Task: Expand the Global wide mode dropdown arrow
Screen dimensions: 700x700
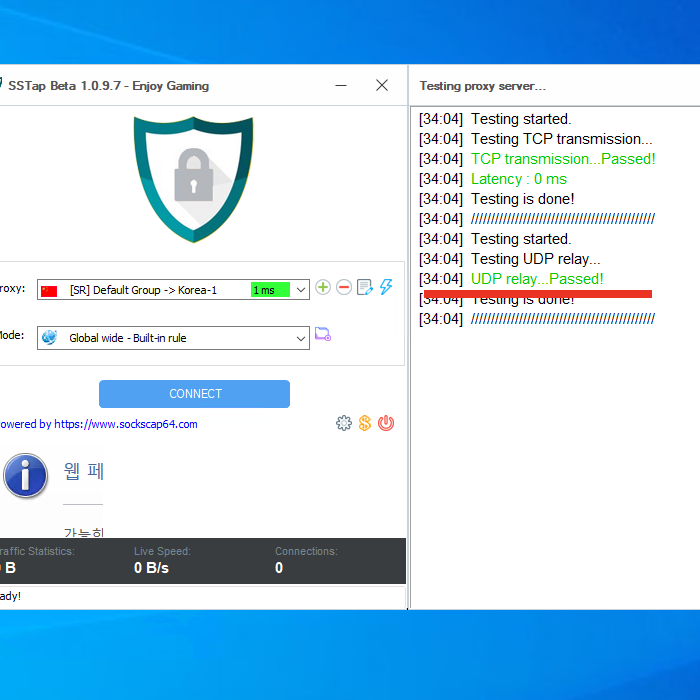Action: tap(301, 338)
